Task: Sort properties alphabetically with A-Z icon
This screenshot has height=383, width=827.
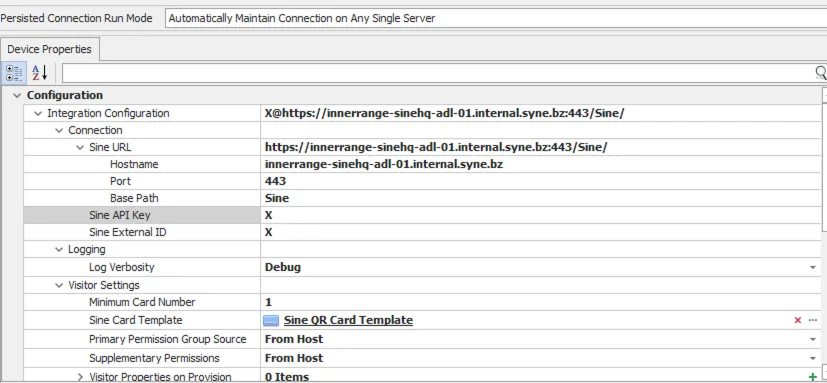Action: [x=40, y=73]
